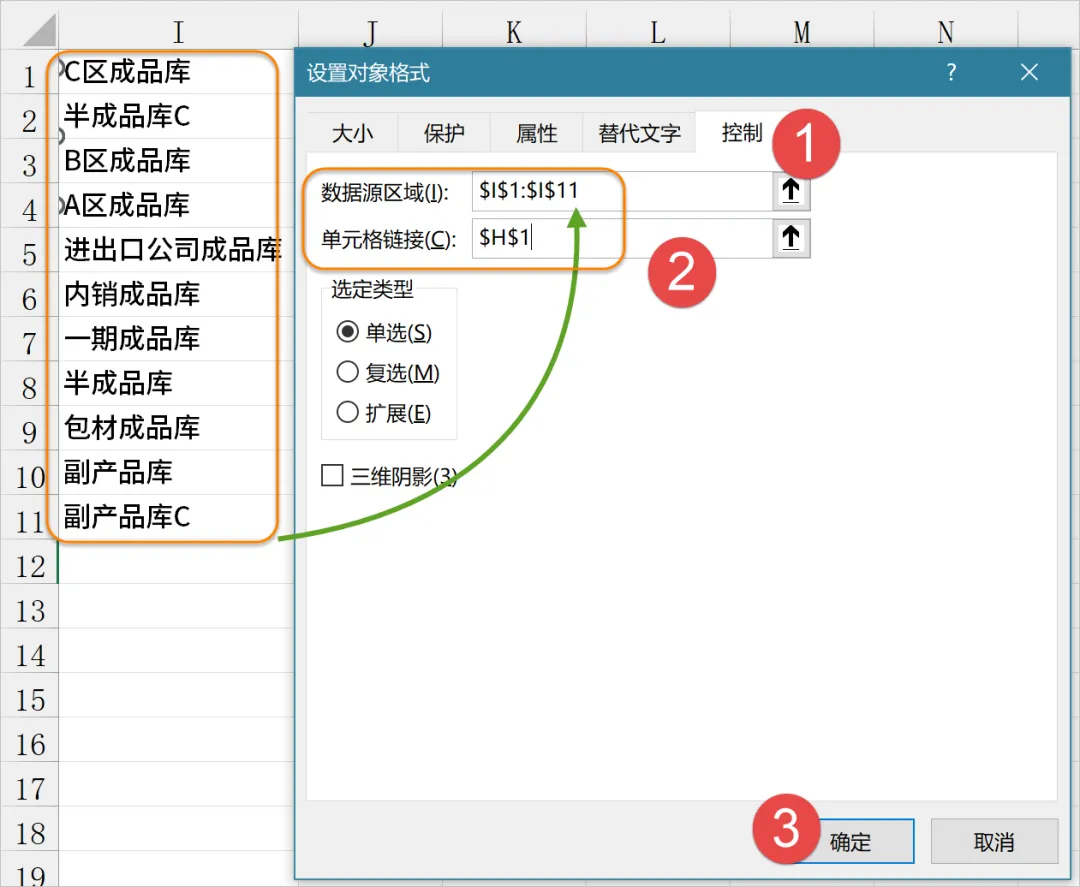Switch to the 保护 tab
Viewport: 1080px width, 887px height.
click(x=444, y=133)
